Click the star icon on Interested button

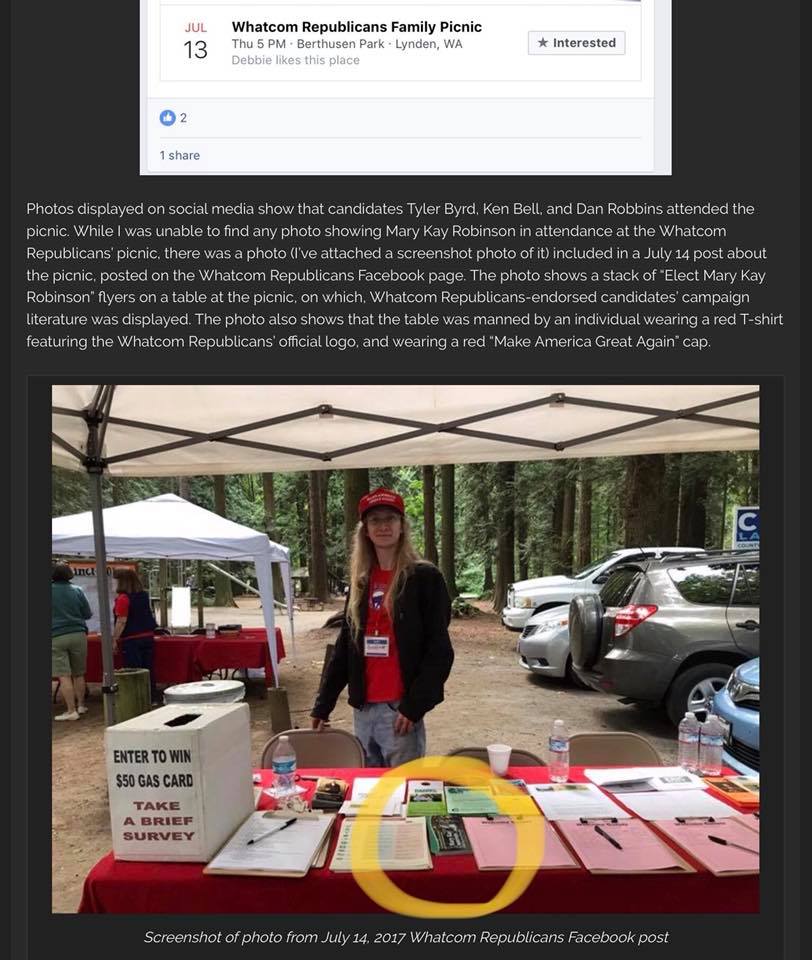pyautogui.click(x=543, y=43)
